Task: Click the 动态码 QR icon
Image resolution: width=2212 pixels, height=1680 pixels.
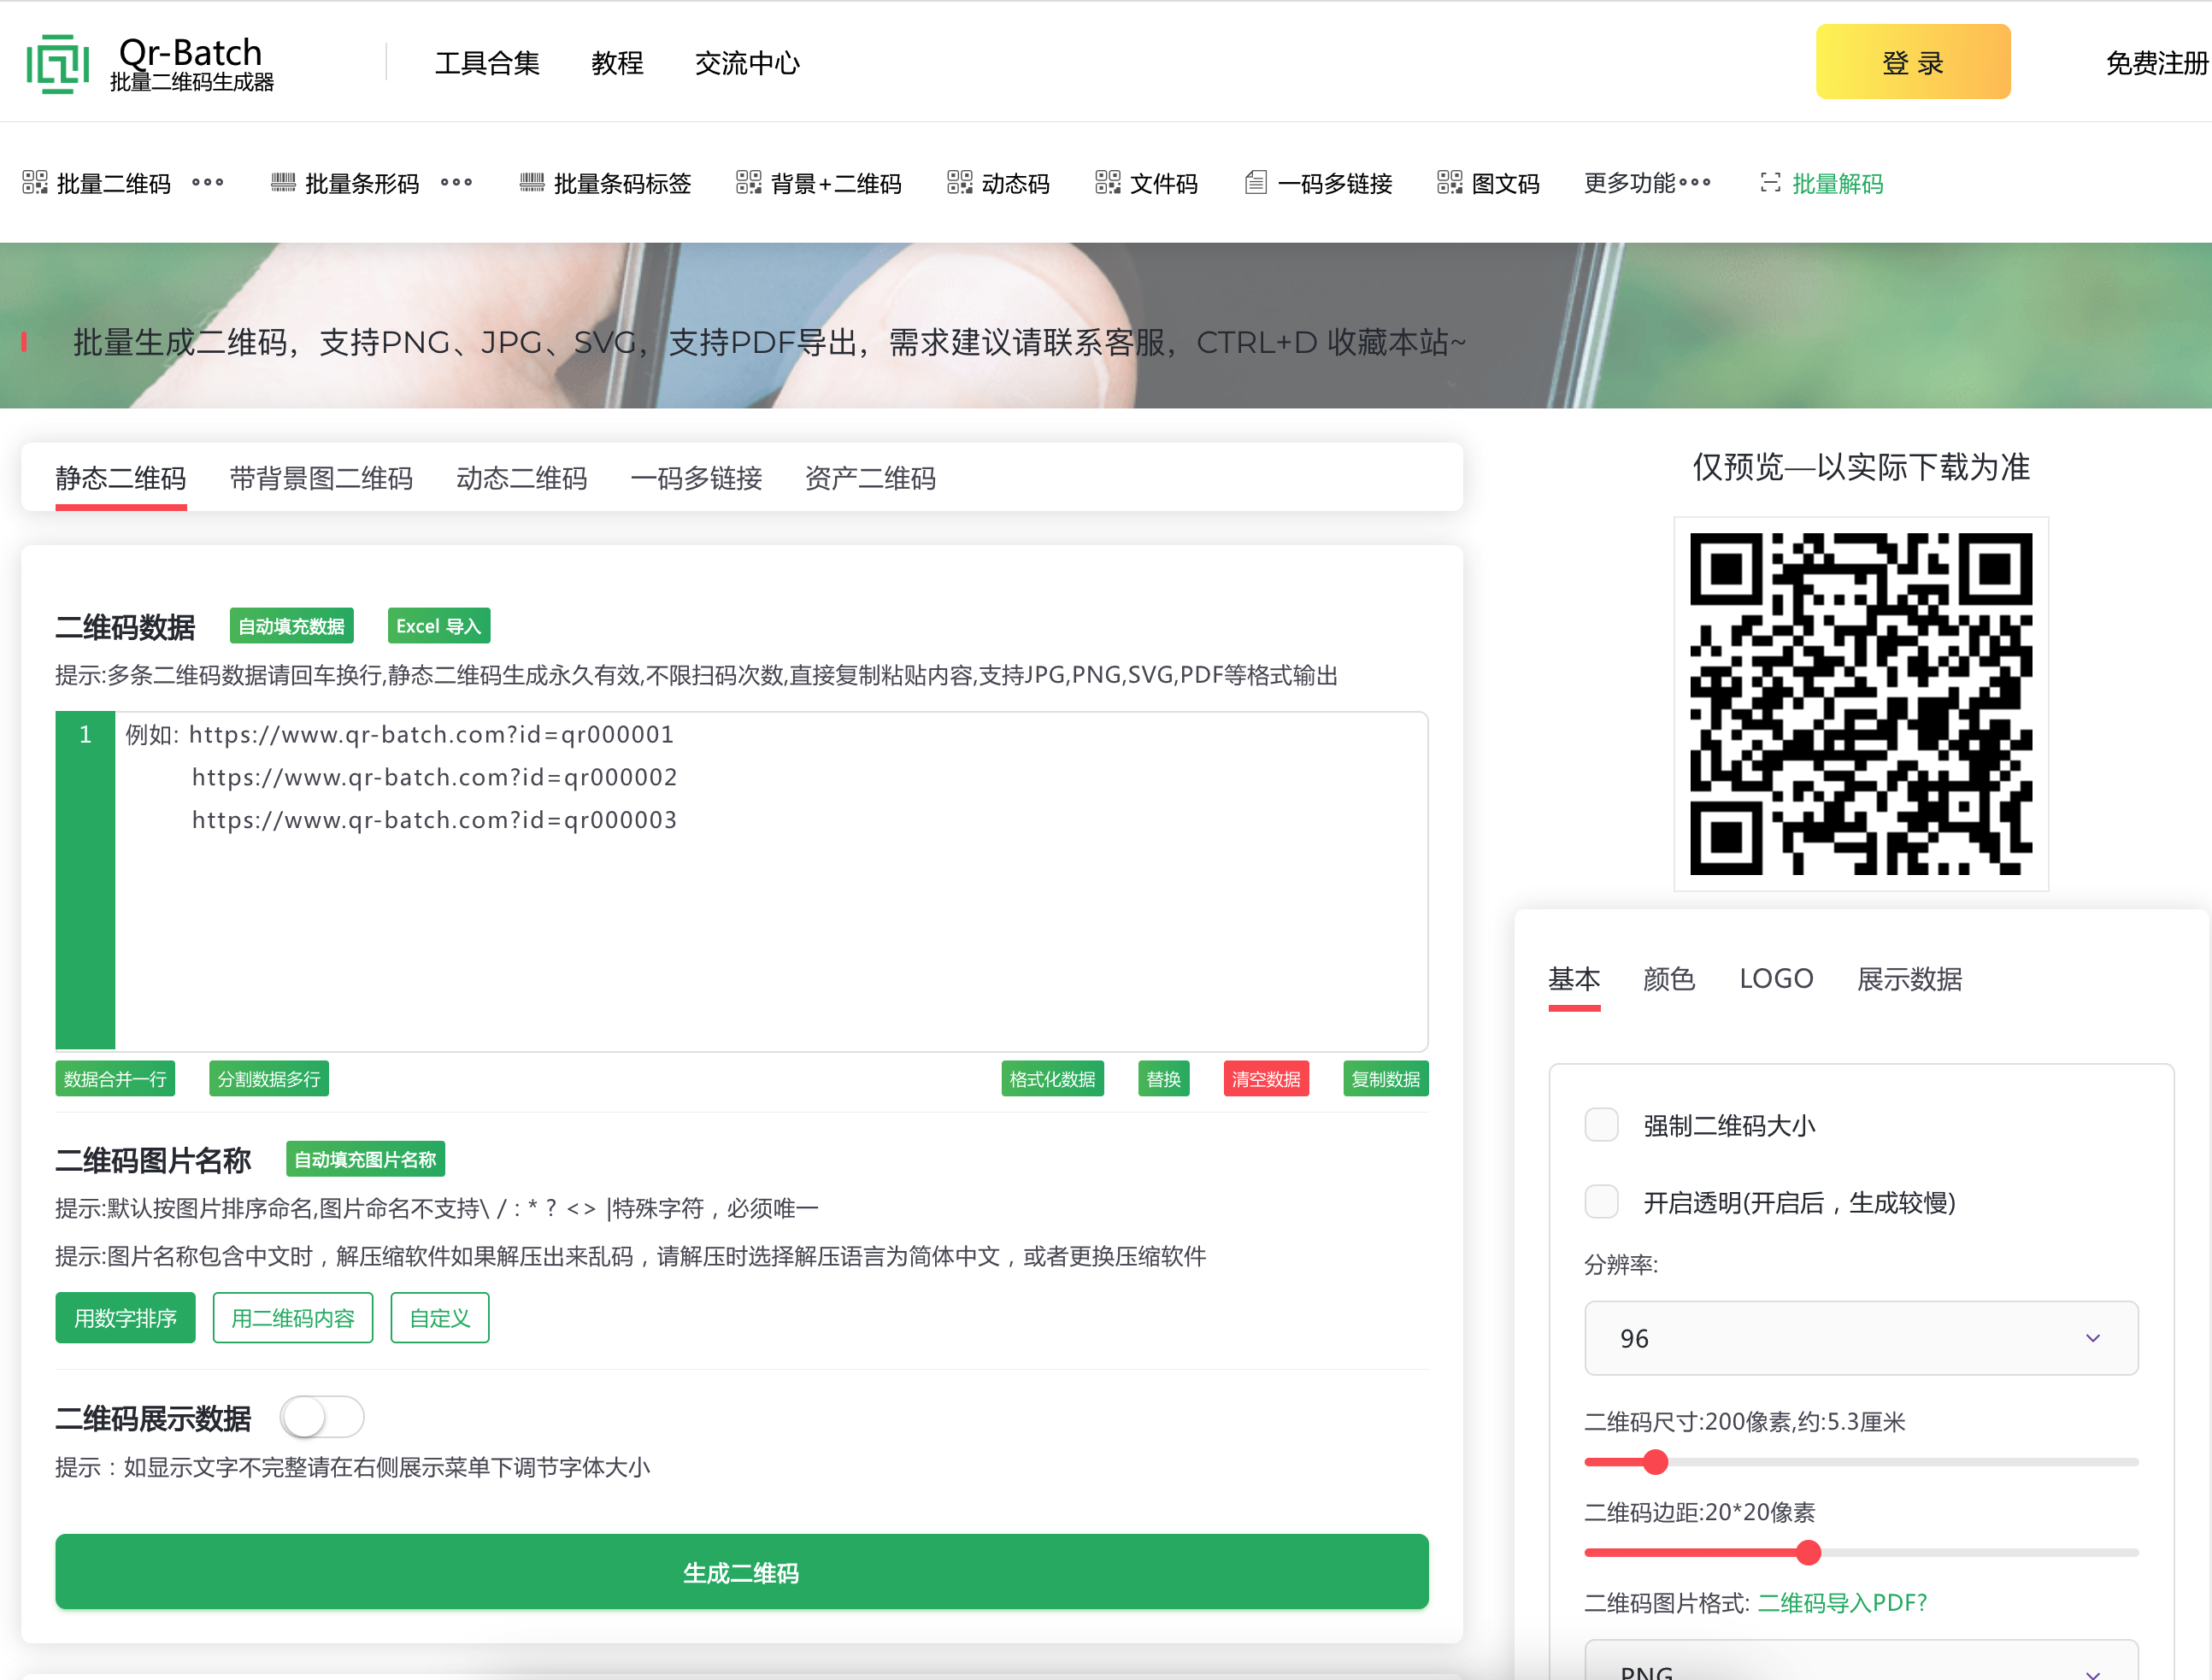Action: pos(960,182)
